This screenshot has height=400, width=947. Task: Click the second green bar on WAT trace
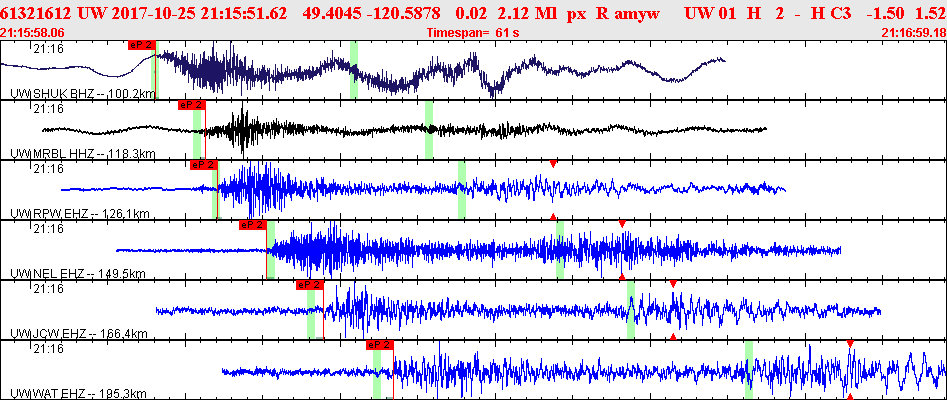point(749,370)
